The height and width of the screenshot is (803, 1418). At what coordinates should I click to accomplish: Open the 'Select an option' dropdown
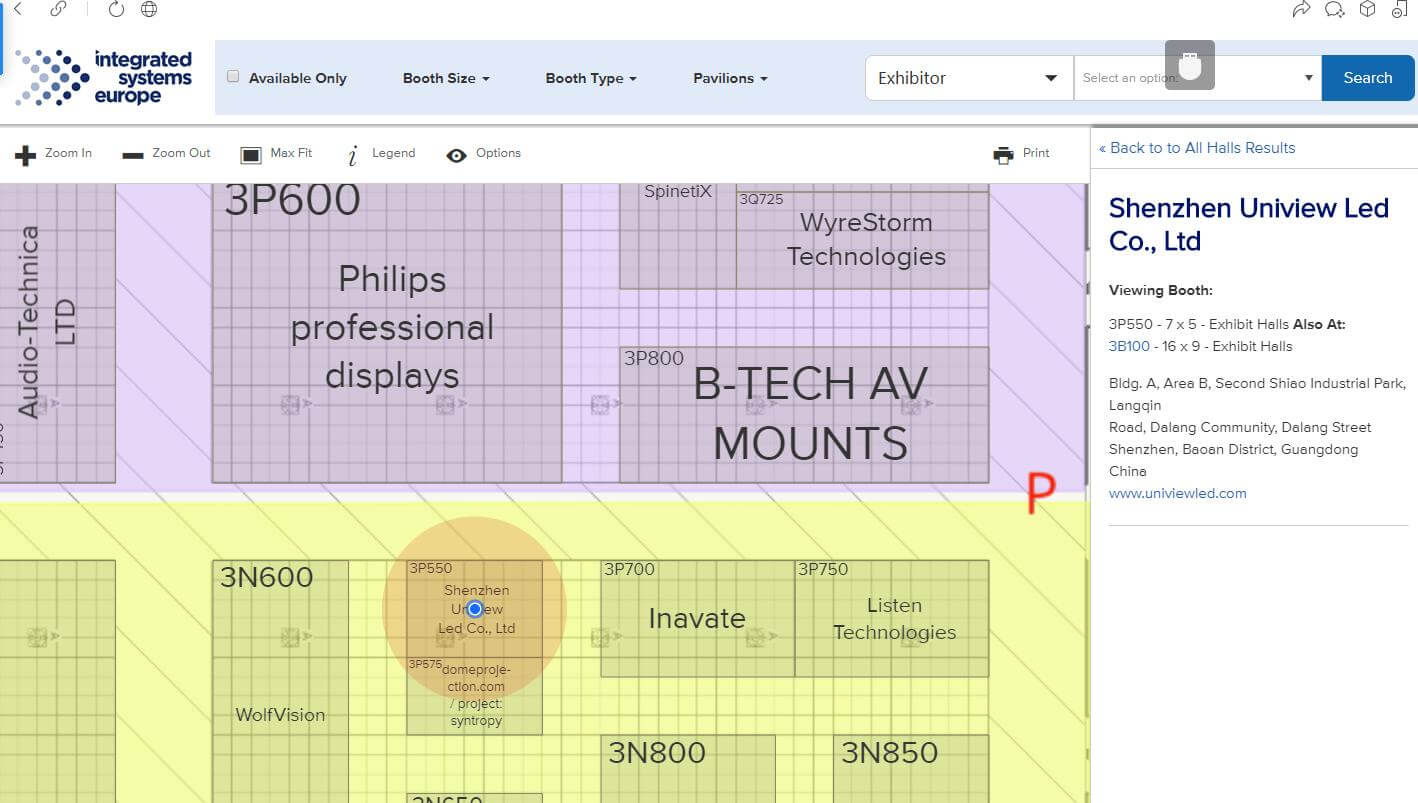1198,78
